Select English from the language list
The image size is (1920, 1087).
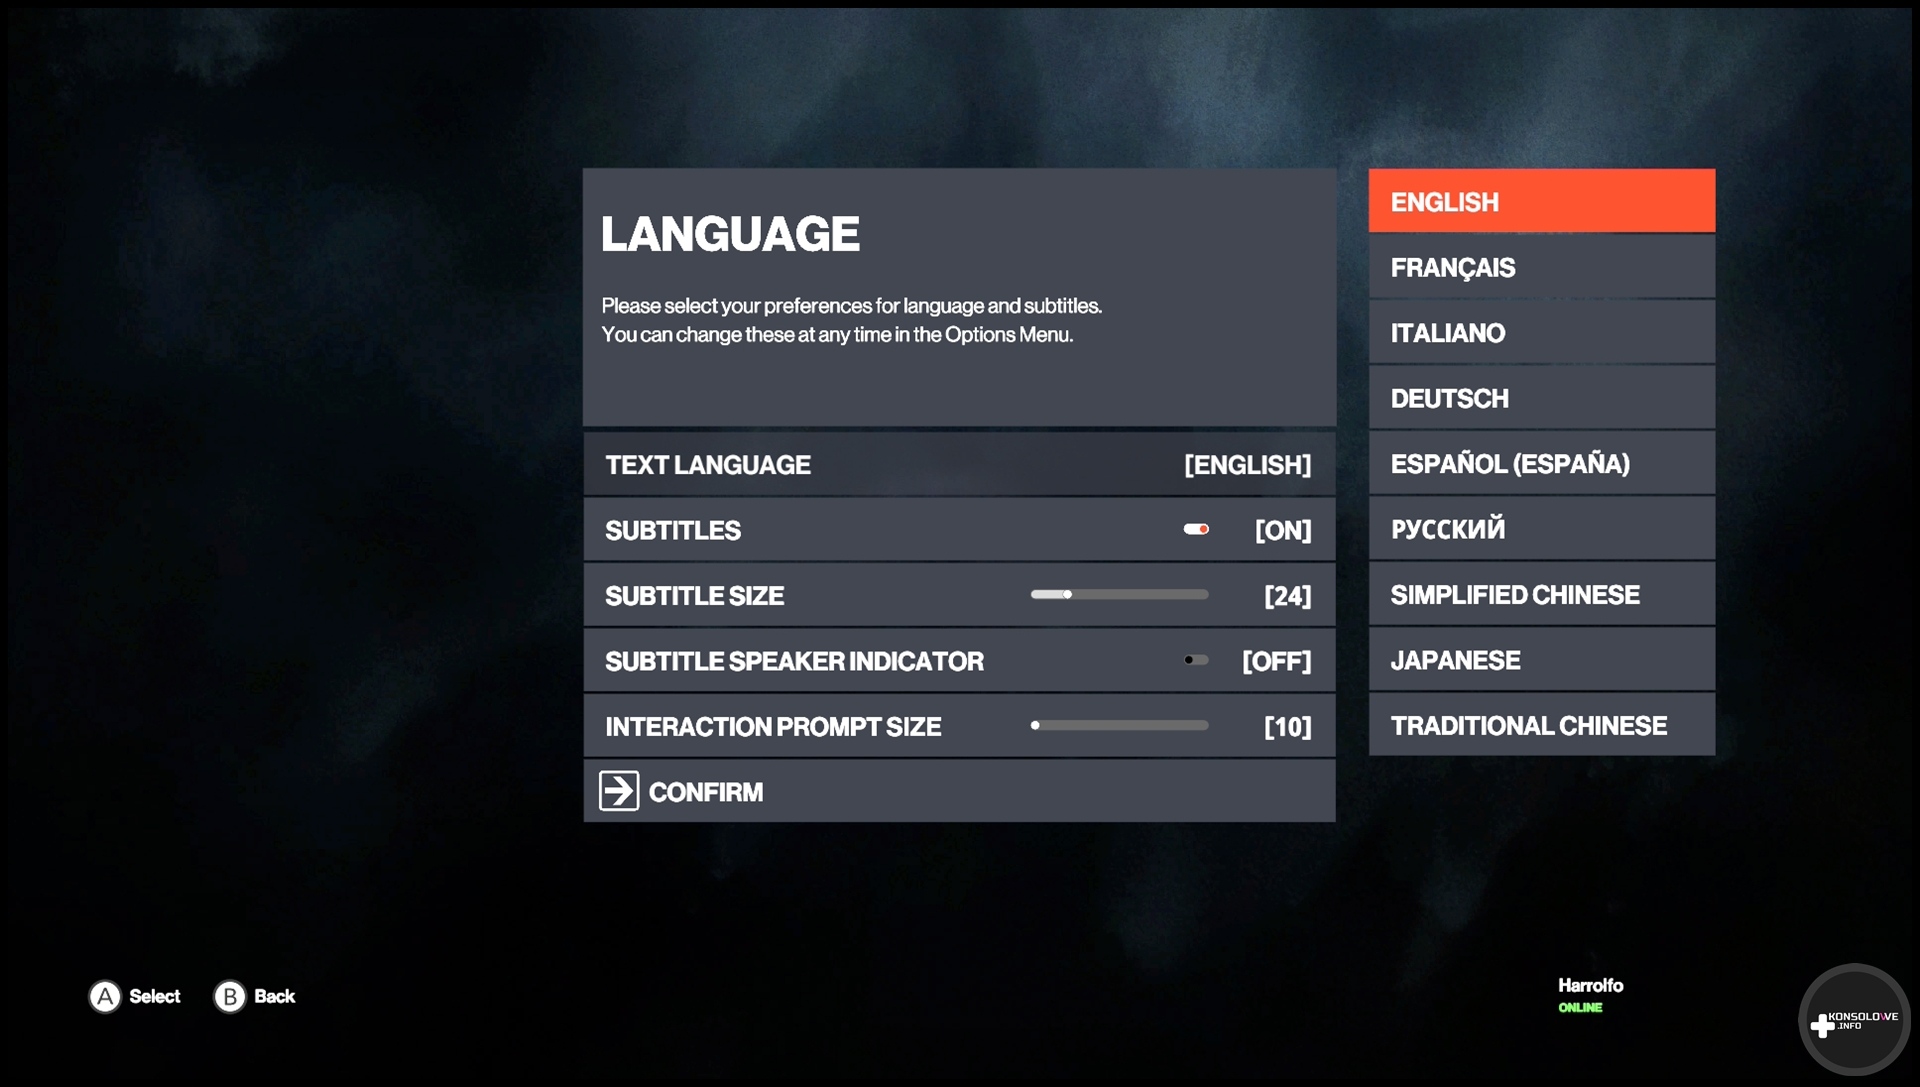1541,202
